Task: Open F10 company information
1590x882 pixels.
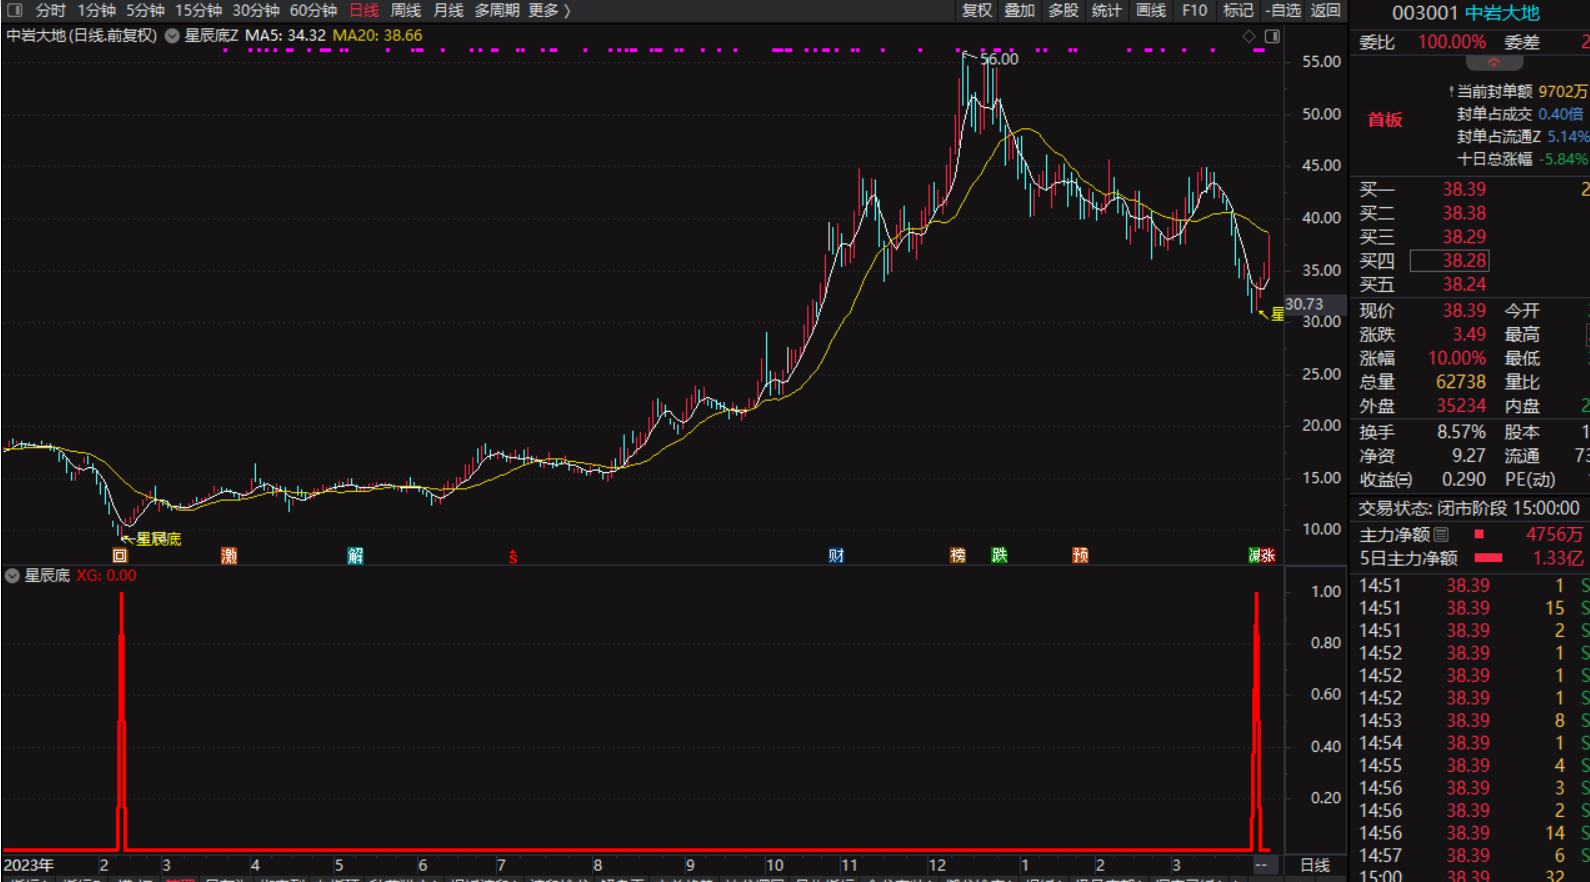Action: point(1194,10)
